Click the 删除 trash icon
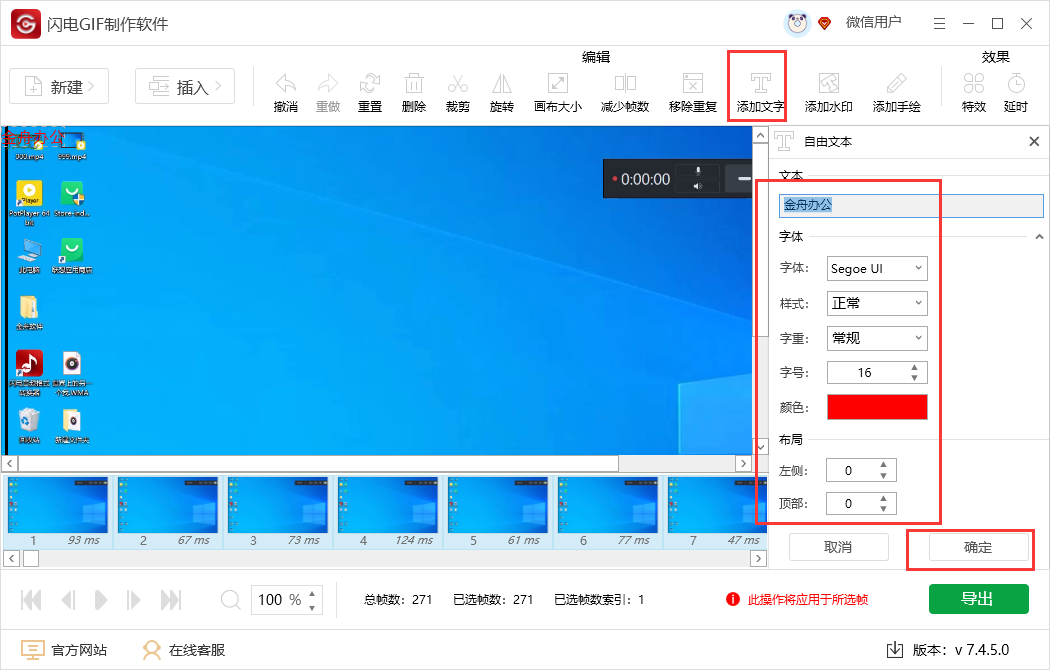 tap(414, 84)
